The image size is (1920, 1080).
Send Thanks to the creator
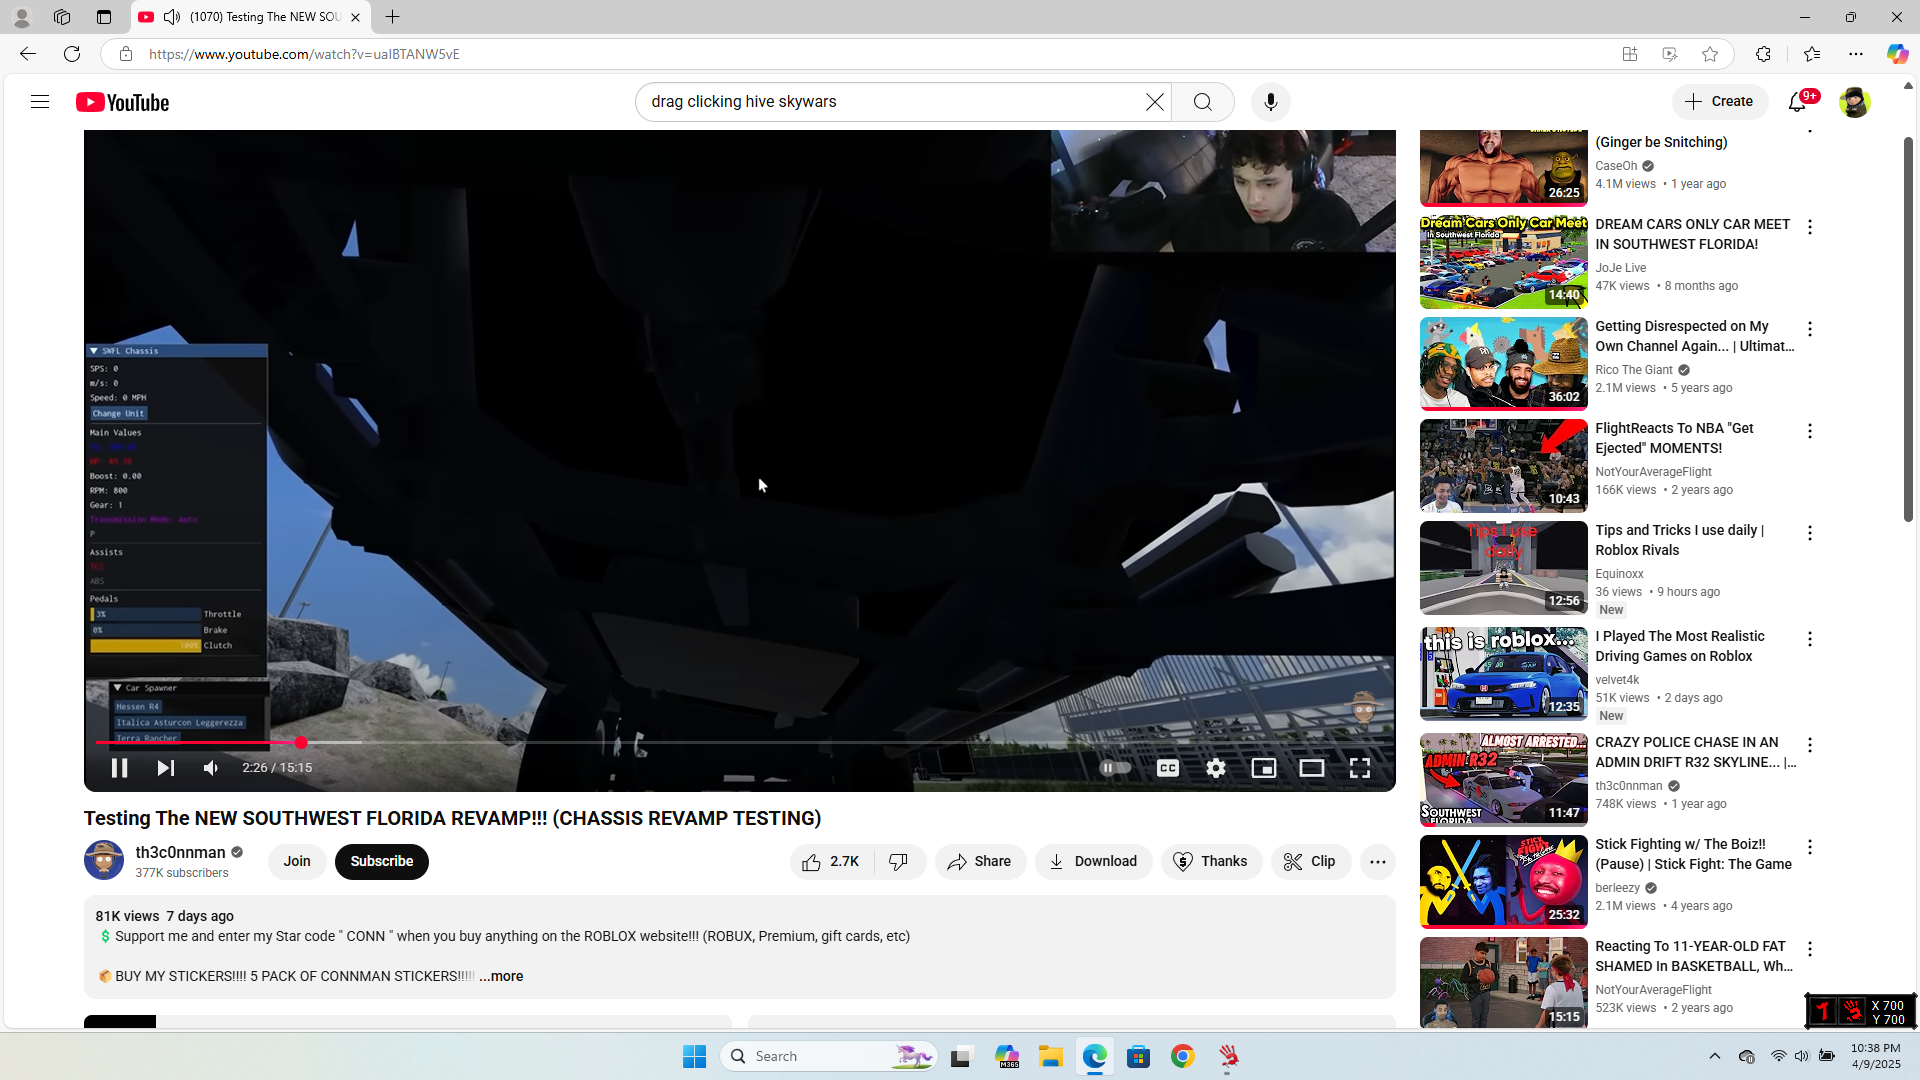tap(1211, 862)
